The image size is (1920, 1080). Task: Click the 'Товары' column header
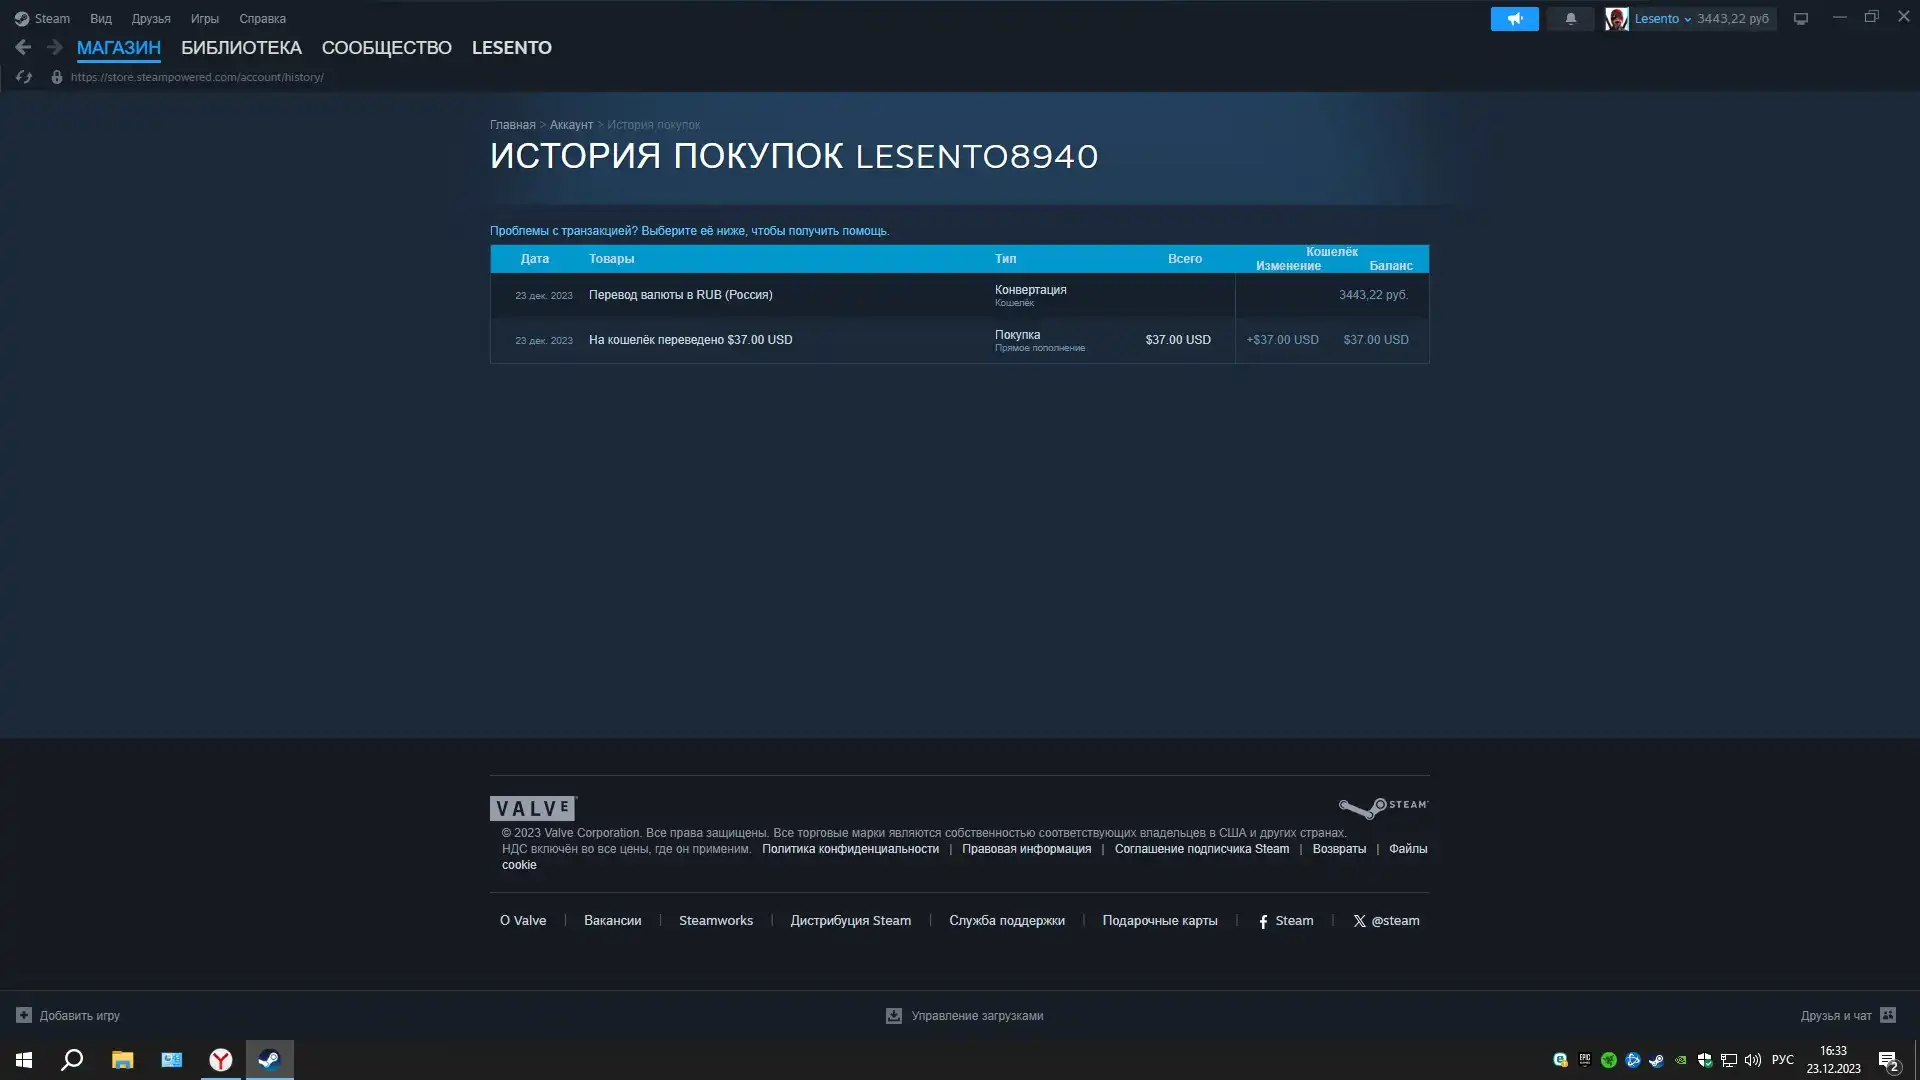tap(611, 259)
